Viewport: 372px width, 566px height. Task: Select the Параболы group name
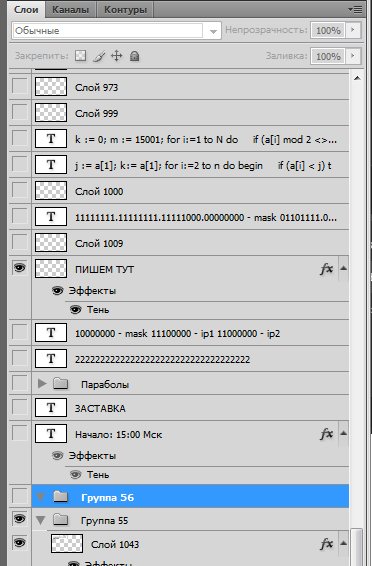click(x=105, y=384)
